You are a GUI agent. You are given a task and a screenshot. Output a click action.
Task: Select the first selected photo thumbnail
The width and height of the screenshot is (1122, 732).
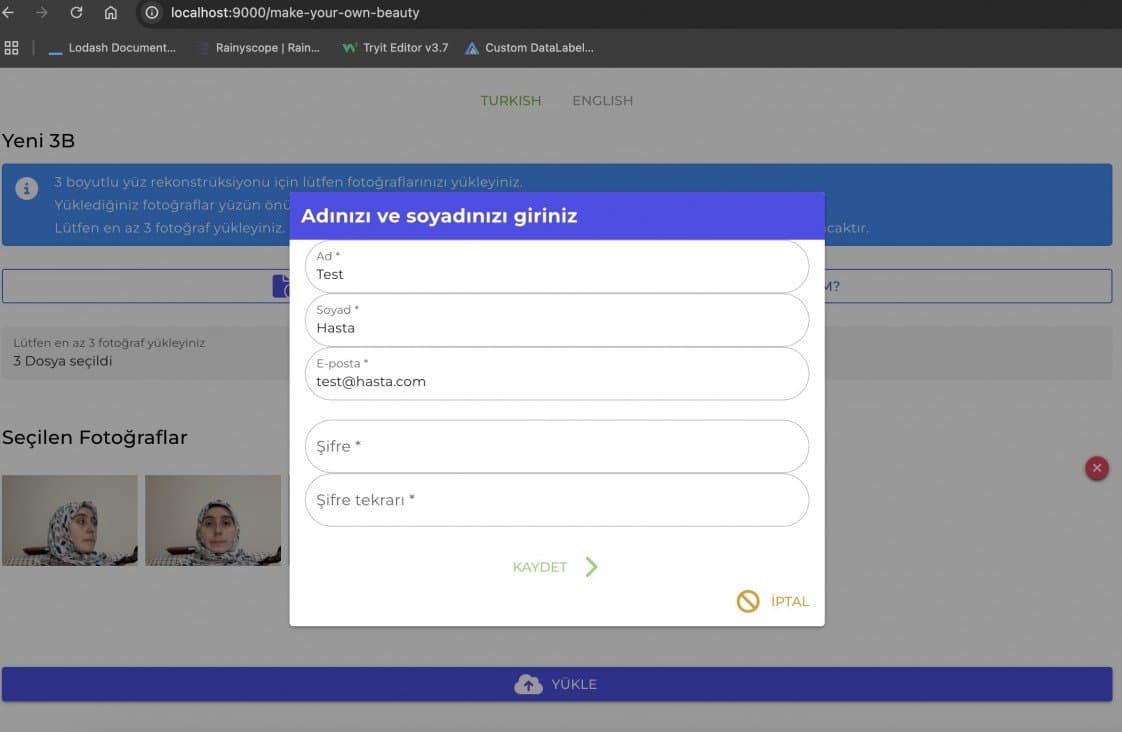(x=69, y=520)
